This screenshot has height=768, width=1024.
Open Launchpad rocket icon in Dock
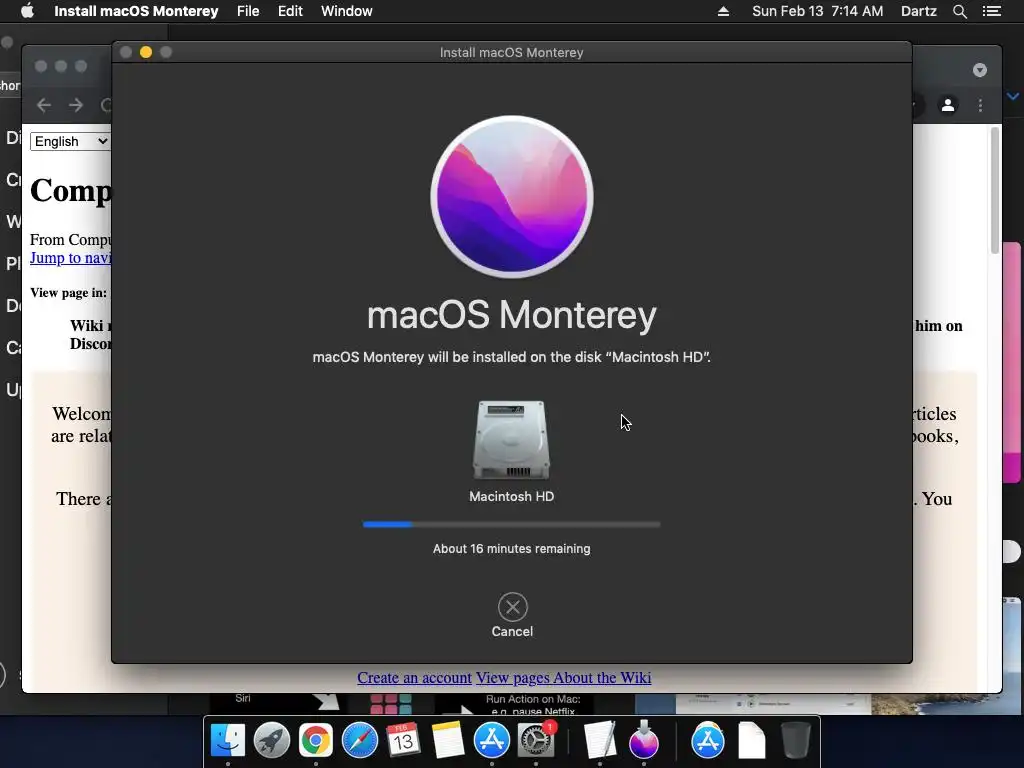(x=272, y=741)
